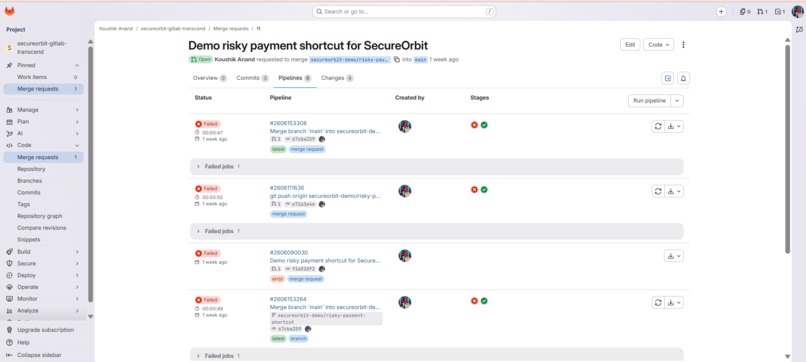Open the Code dropdown button
806x362 pixels.
658,45
